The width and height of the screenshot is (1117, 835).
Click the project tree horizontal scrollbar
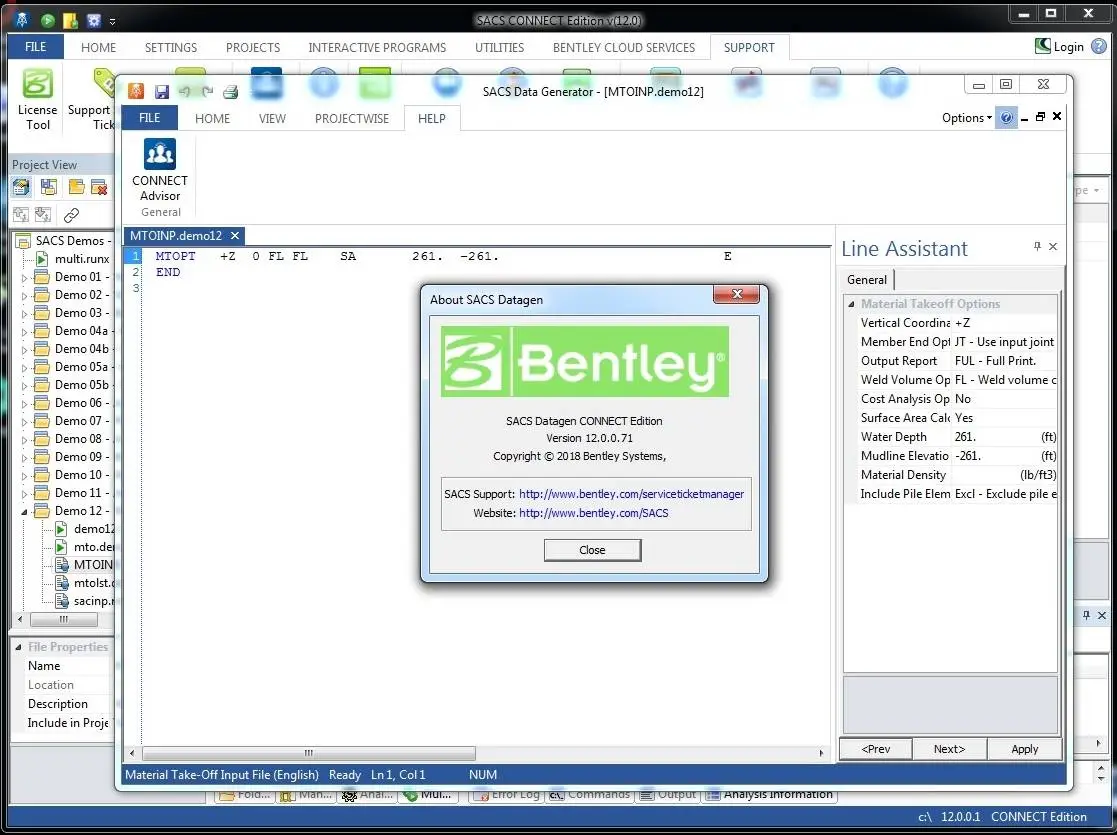pos(63,620)
